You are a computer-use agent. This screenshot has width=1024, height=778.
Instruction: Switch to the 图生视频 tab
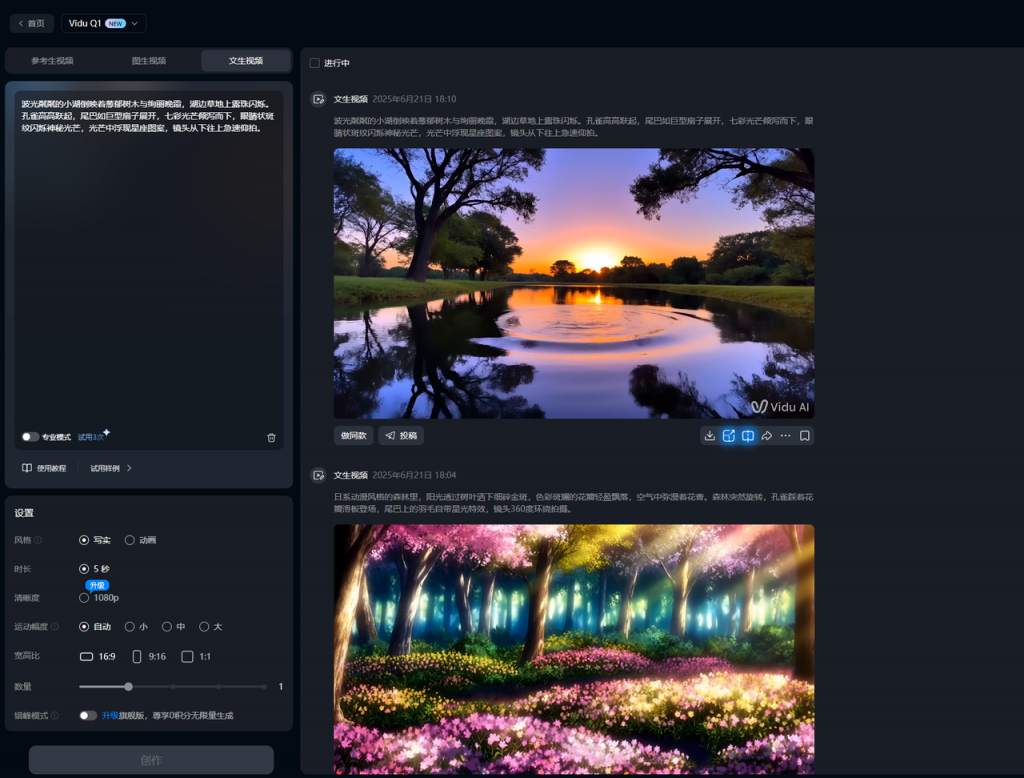149,61
